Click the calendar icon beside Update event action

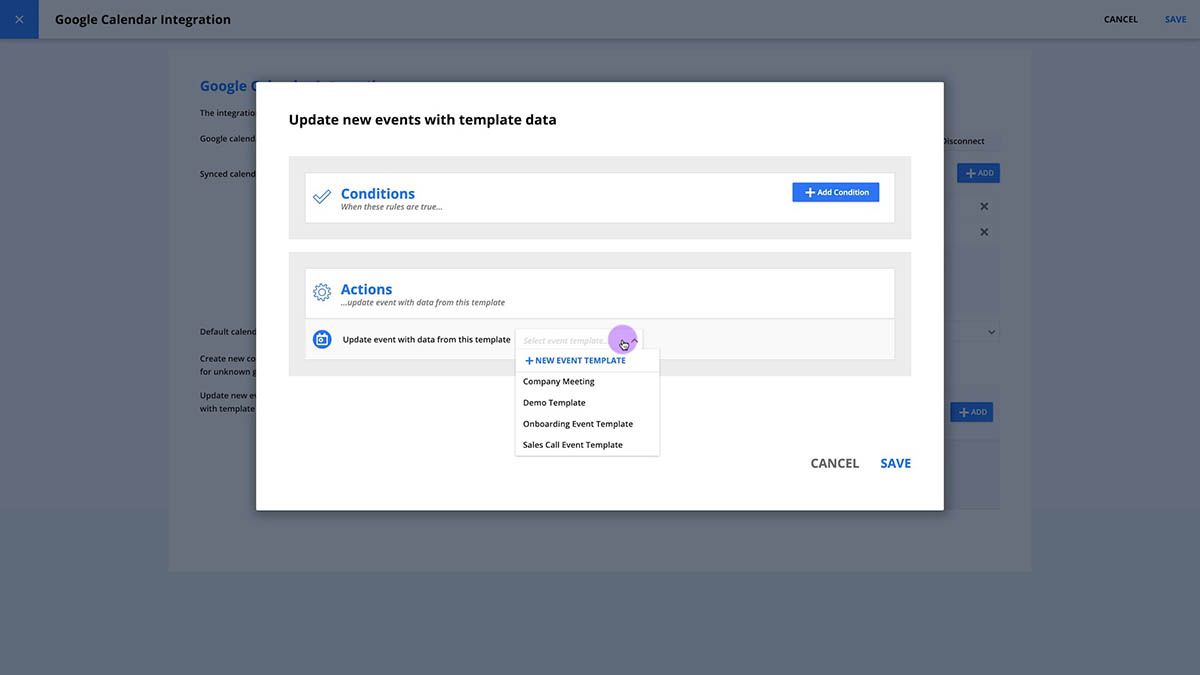tap(322, 339)
